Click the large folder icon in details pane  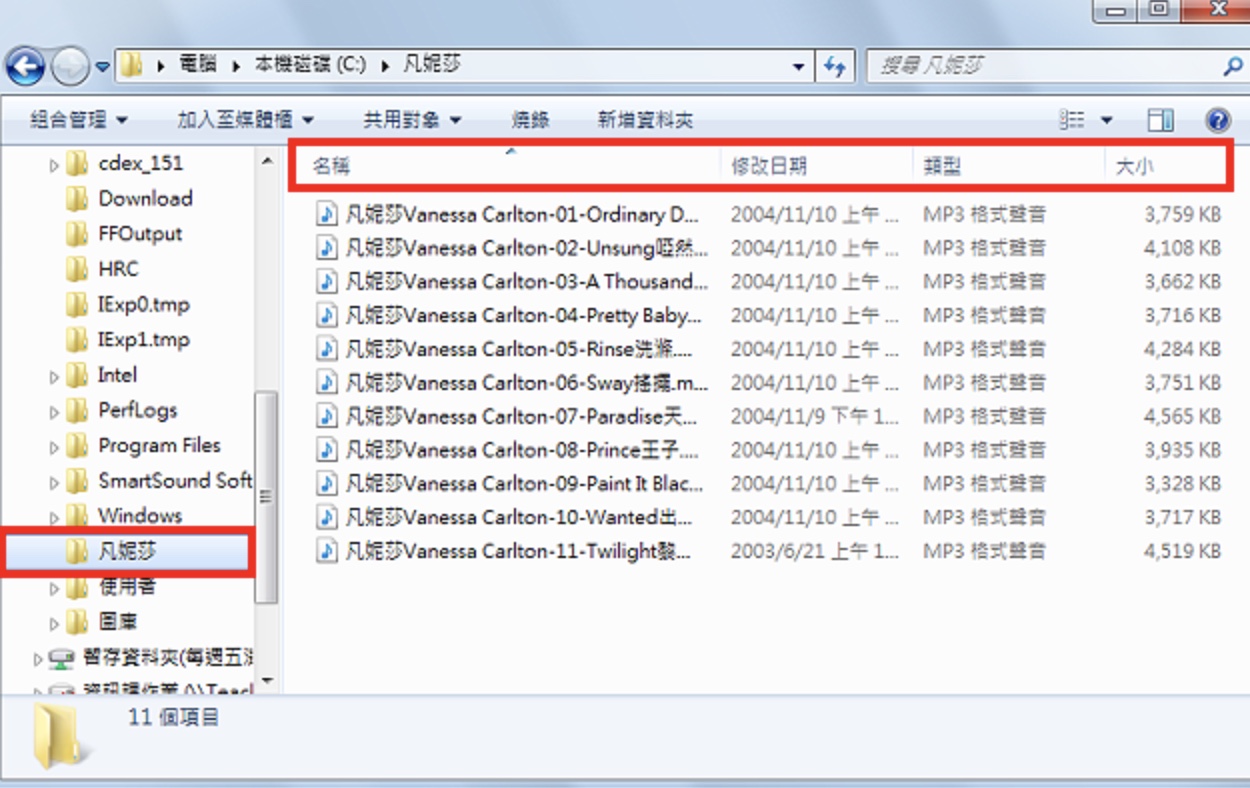click(x=62, y=736)
